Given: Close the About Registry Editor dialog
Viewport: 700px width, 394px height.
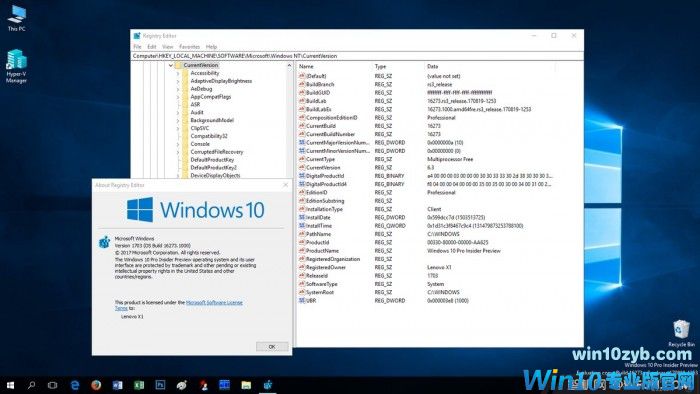Looking at the screenshot, I should (285, 185).
